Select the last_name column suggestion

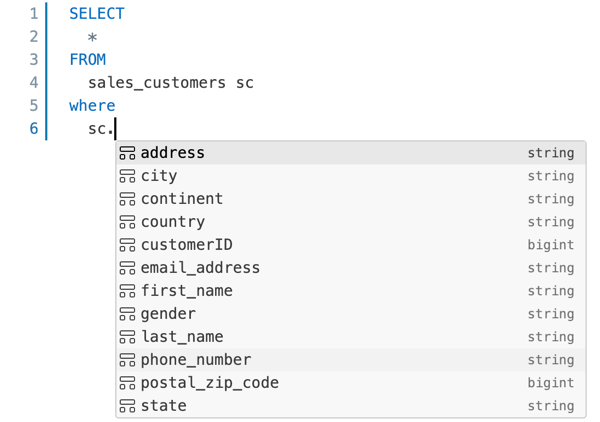[181, 337]
